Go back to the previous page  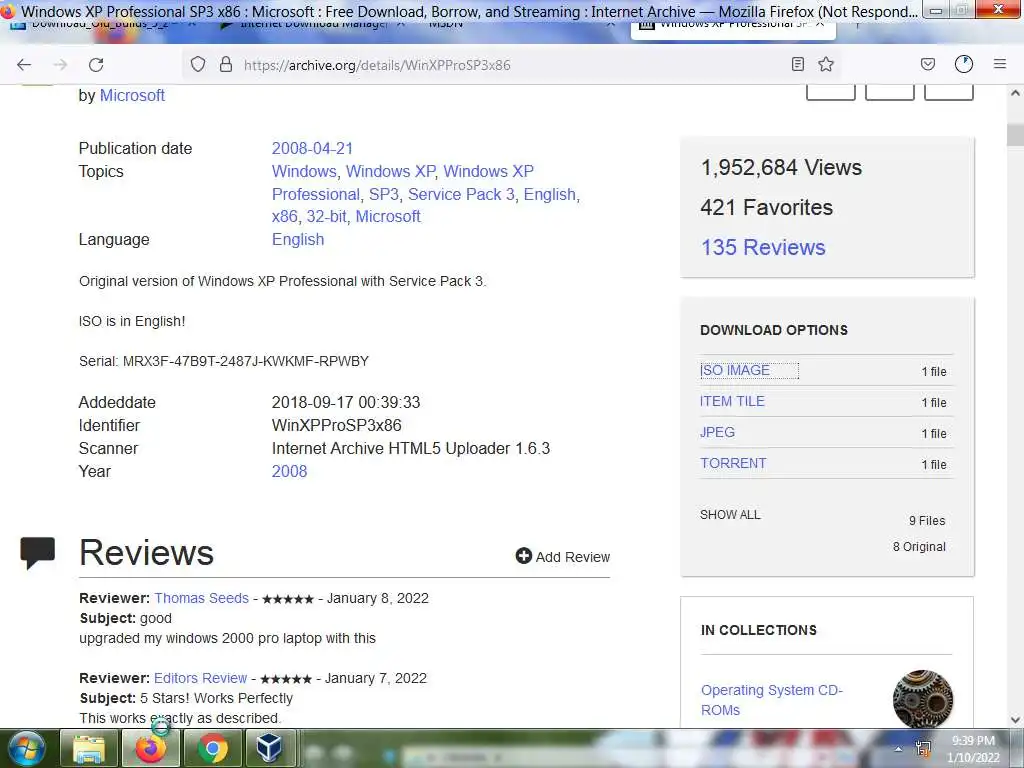click(x=24, y=65)
